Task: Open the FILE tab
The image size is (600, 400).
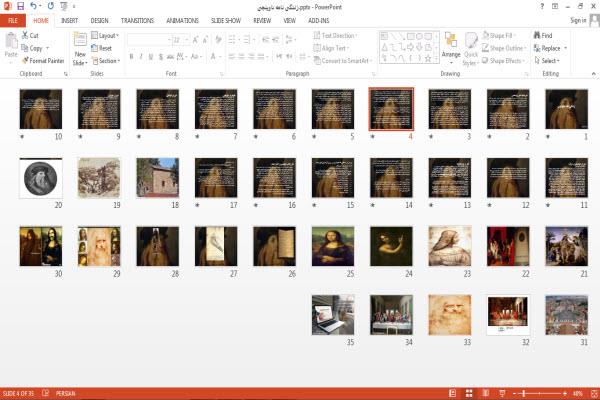Action: tap(13, 20)
